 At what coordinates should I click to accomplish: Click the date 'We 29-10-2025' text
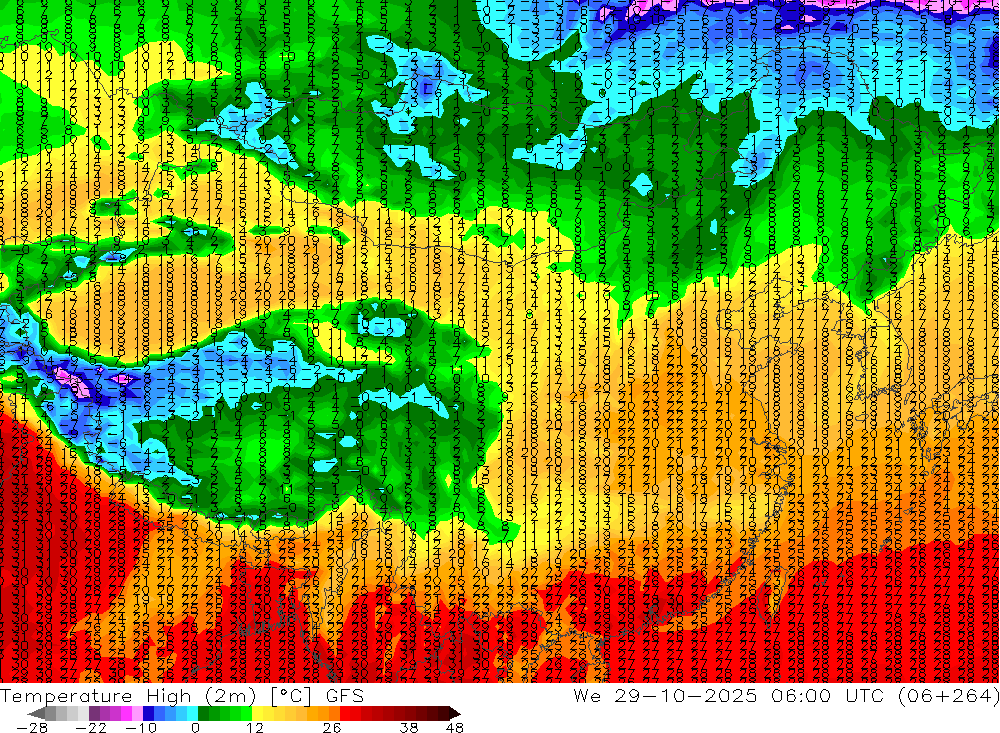(x=665, y=695)
